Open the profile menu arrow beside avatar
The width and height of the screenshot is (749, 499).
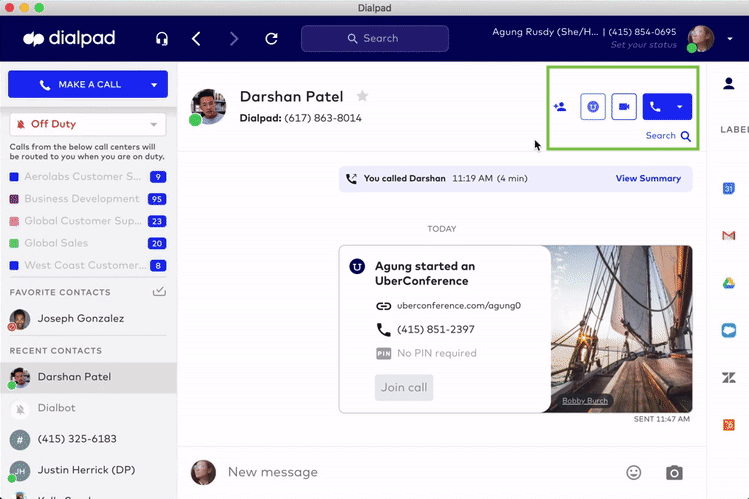[x=729, y=39]
